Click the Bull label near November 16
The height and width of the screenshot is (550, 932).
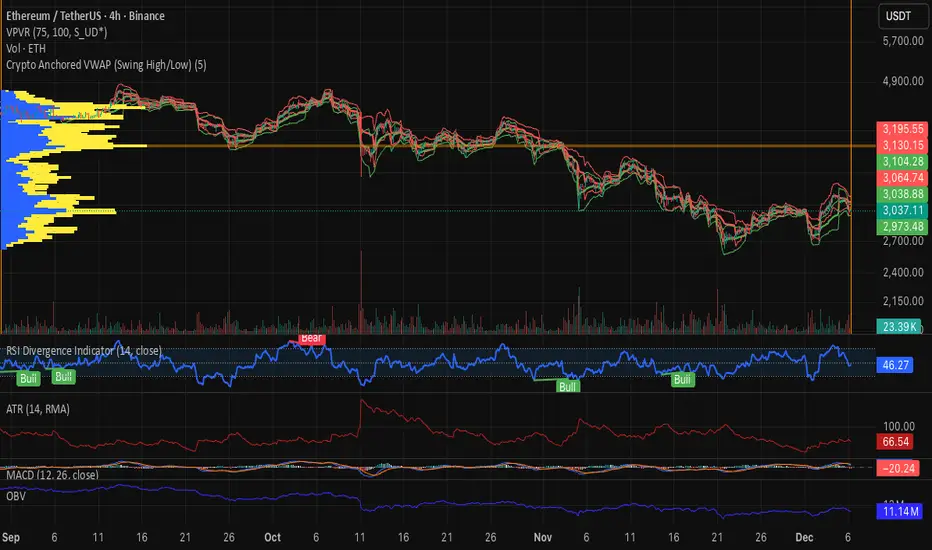coord(682,379)
